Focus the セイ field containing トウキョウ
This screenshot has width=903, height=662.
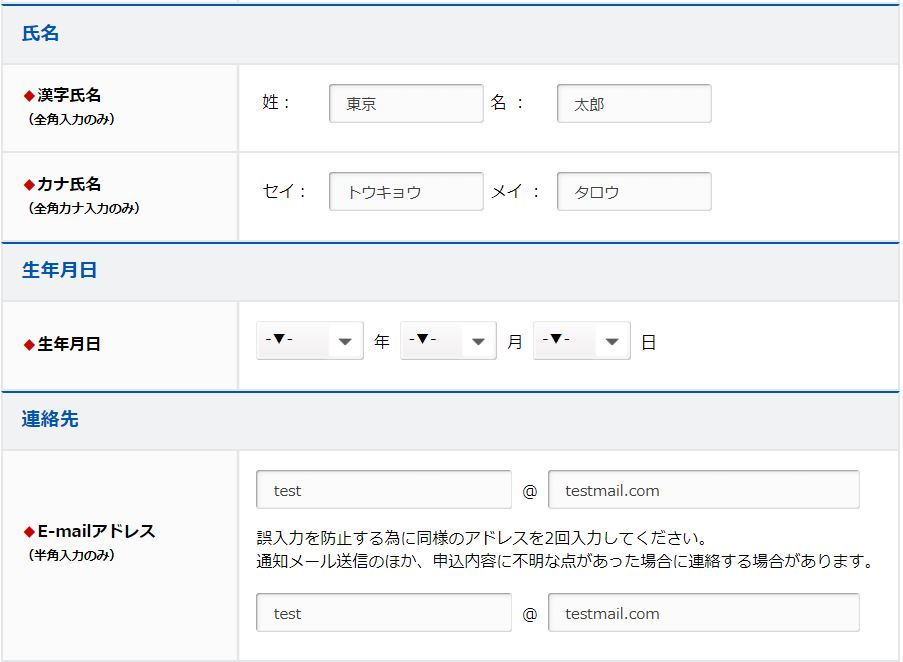(405, 192)
